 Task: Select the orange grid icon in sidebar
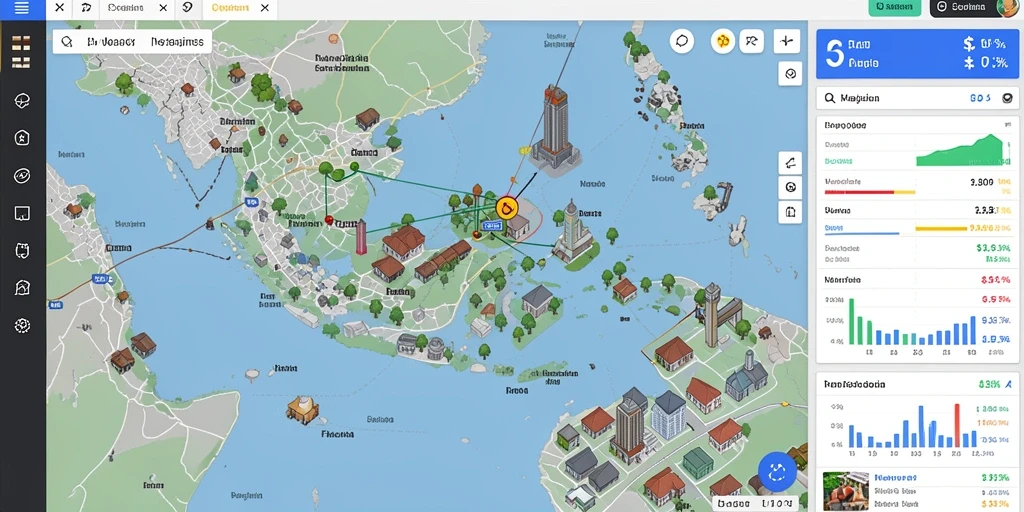[22, 52]
